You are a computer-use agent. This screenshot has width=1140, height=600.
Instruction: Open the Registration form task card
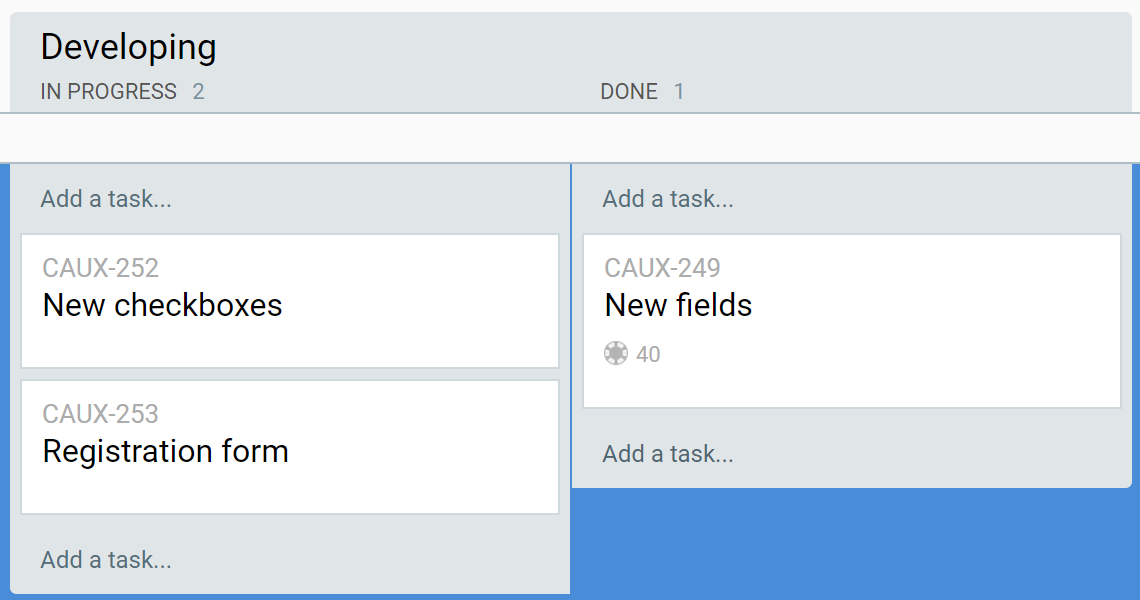(166, 451)
